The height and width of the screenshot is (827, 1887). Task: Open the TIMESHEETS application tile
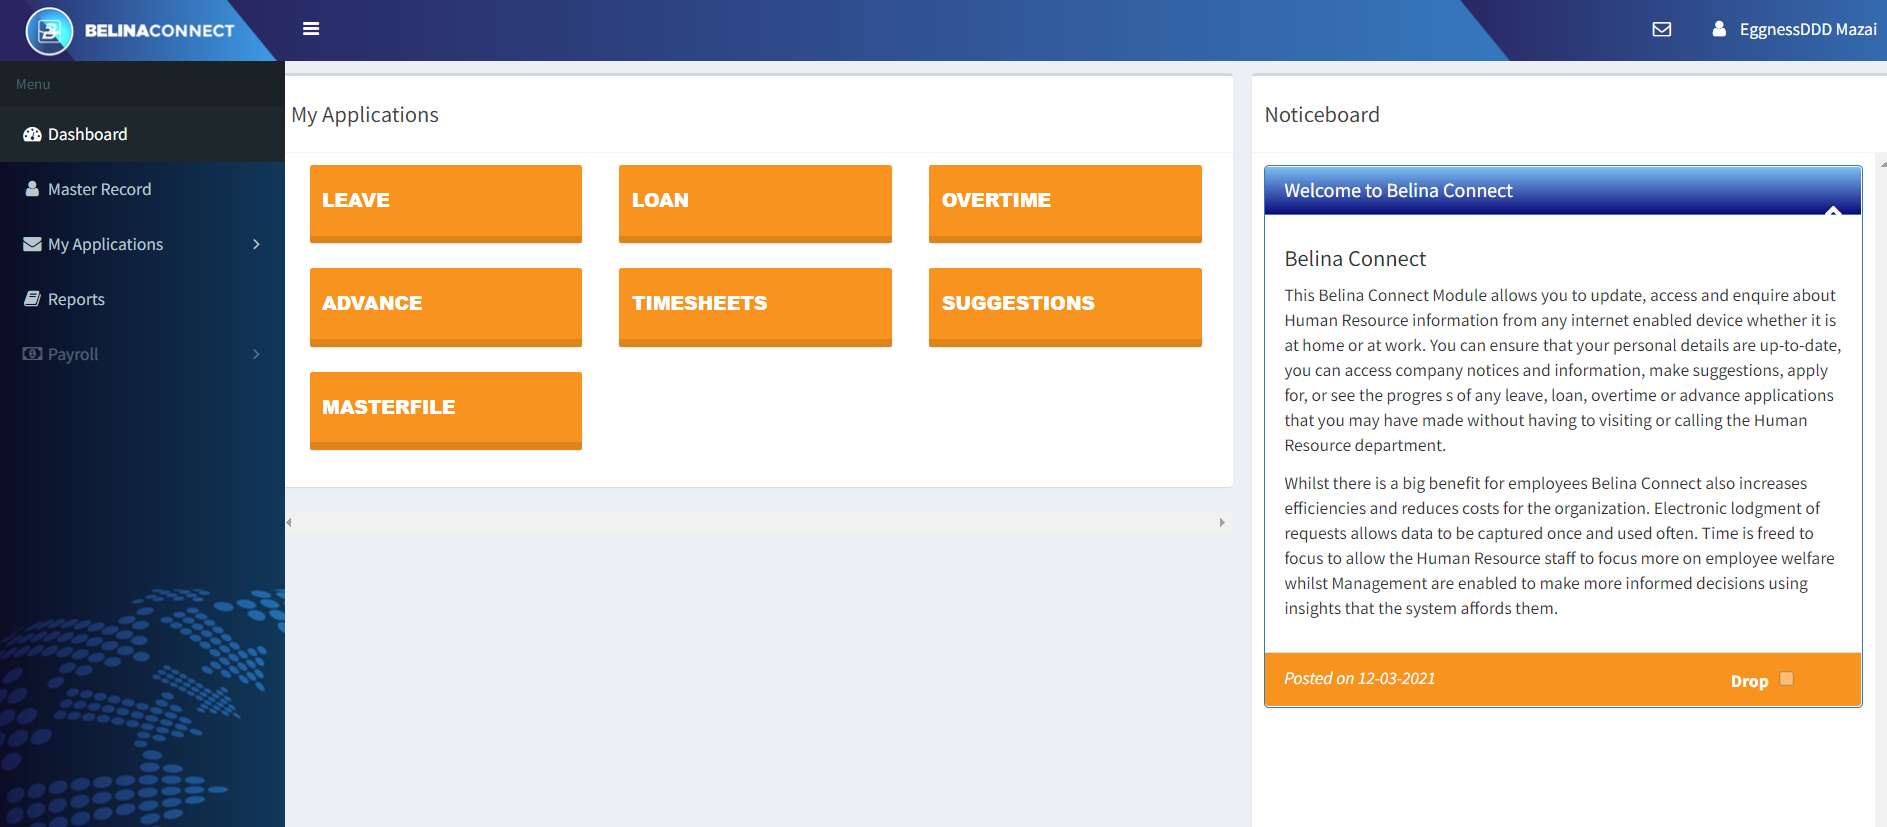(x=755, y=307)
